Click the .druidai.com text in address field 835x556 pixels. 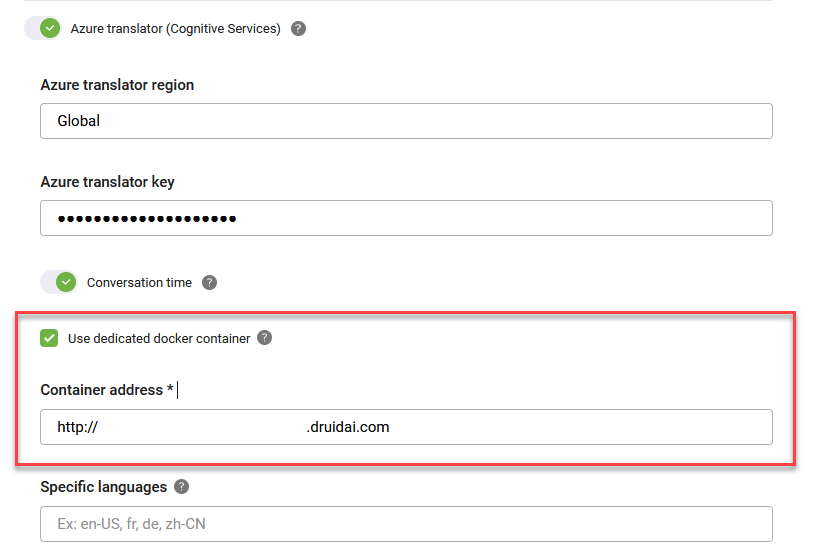(x=348, y=427)
